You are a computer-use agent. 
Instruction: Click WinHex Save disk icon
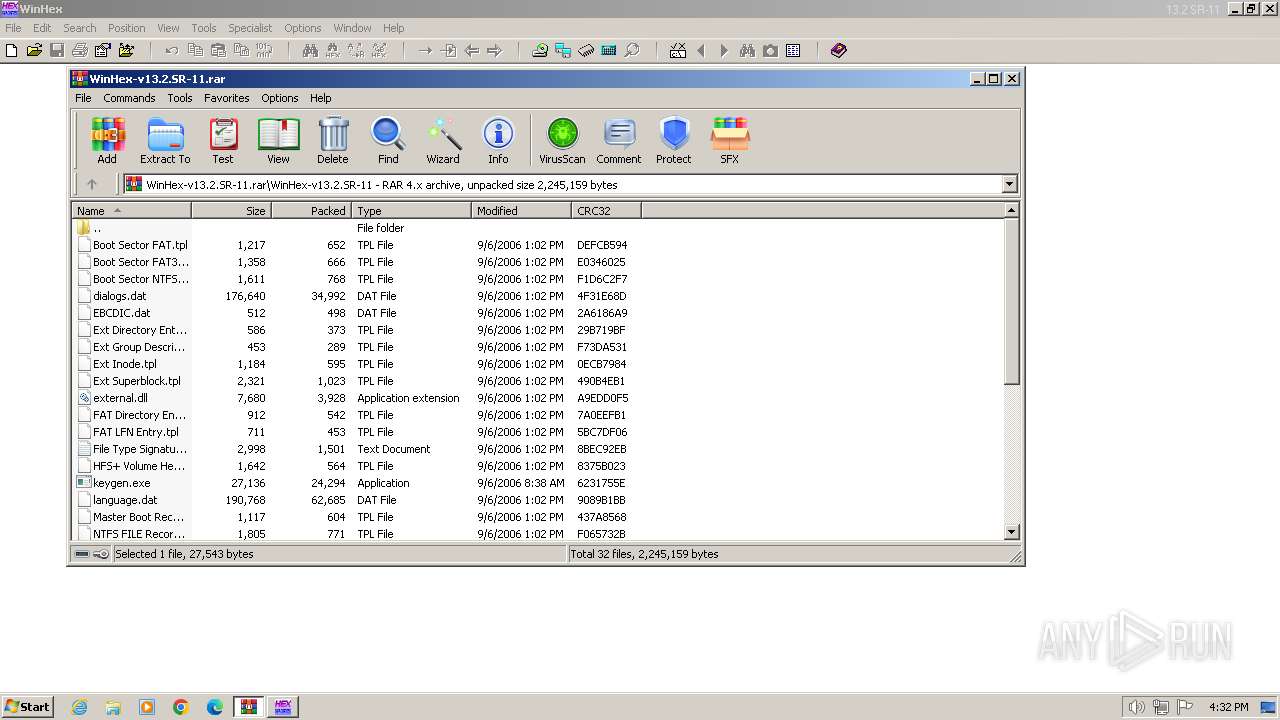(57, 50)
